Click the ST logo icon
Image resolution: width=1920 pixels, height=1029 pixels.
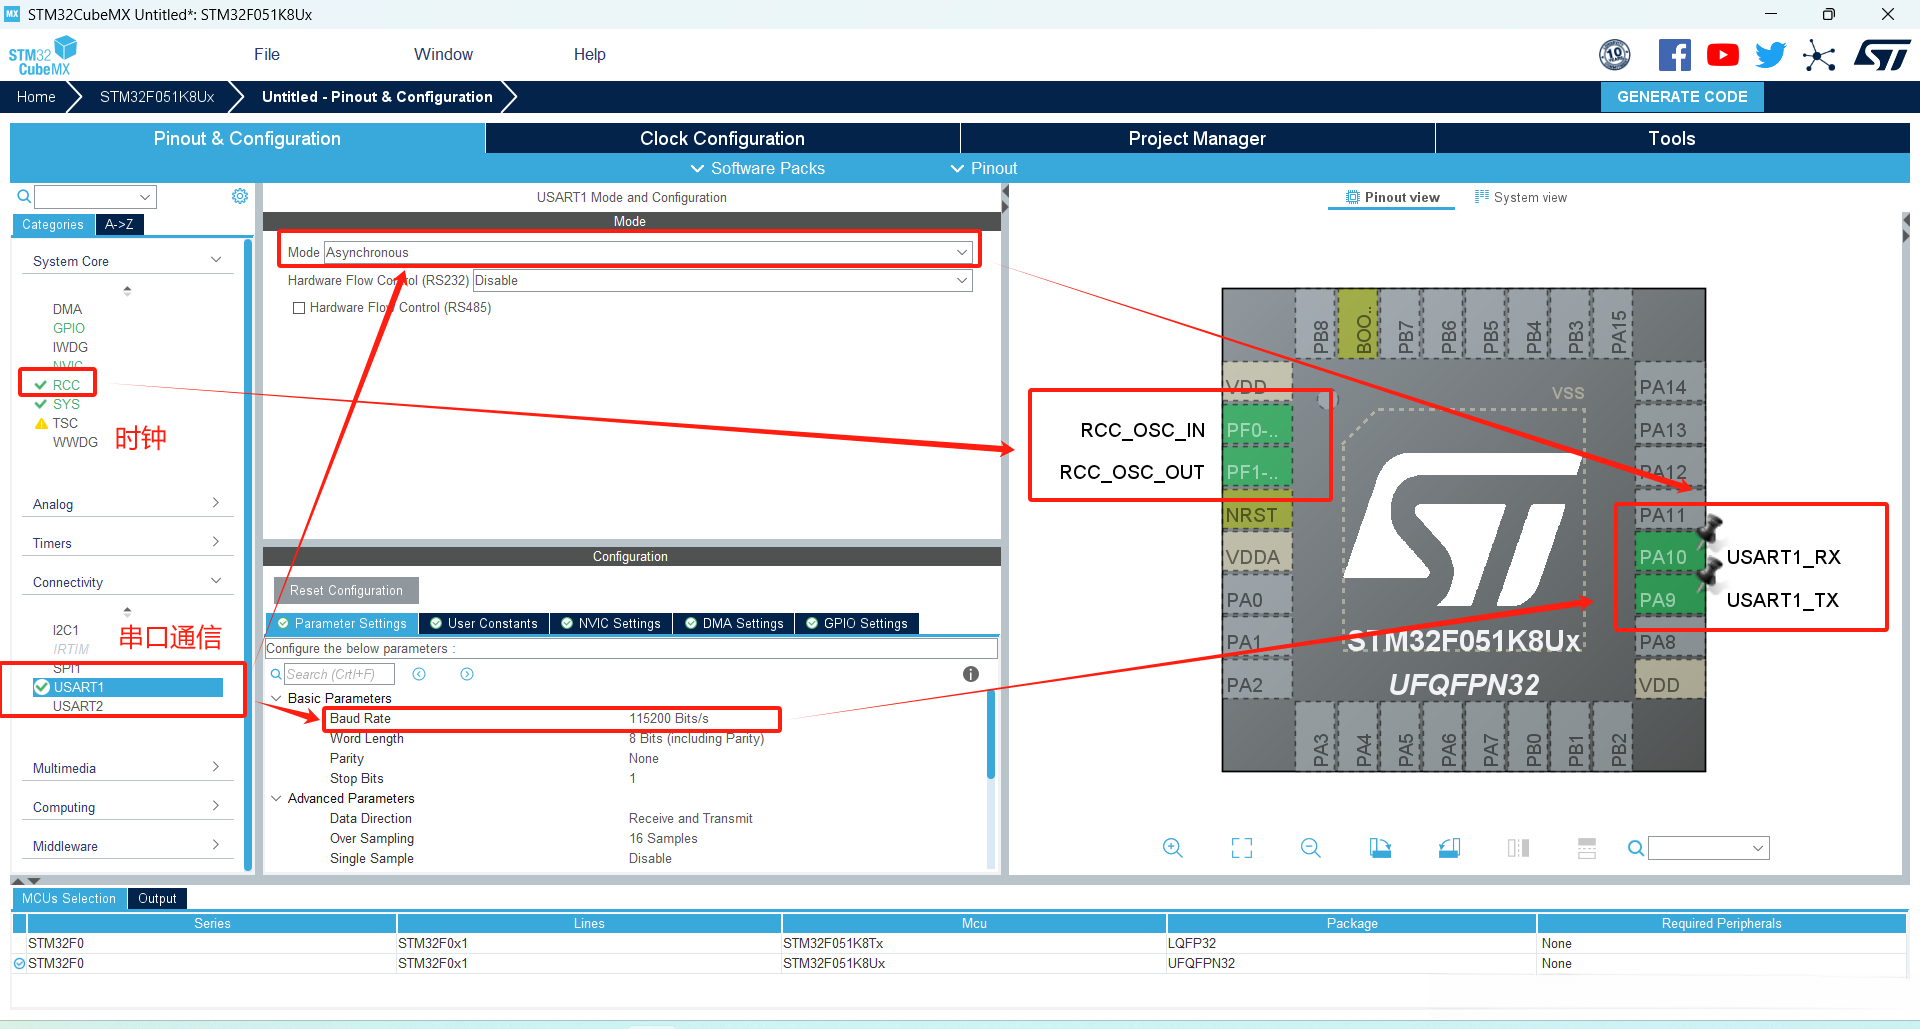1882,55
